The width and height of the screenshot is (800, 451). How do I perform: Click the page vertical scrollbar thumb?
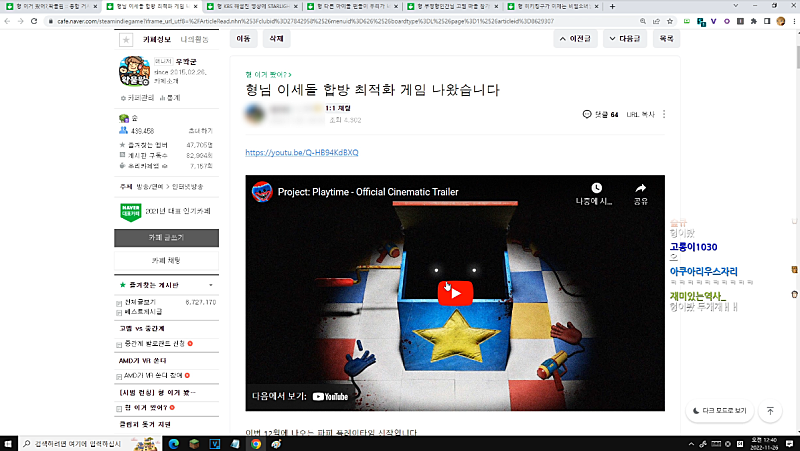[x=796, y=56]
